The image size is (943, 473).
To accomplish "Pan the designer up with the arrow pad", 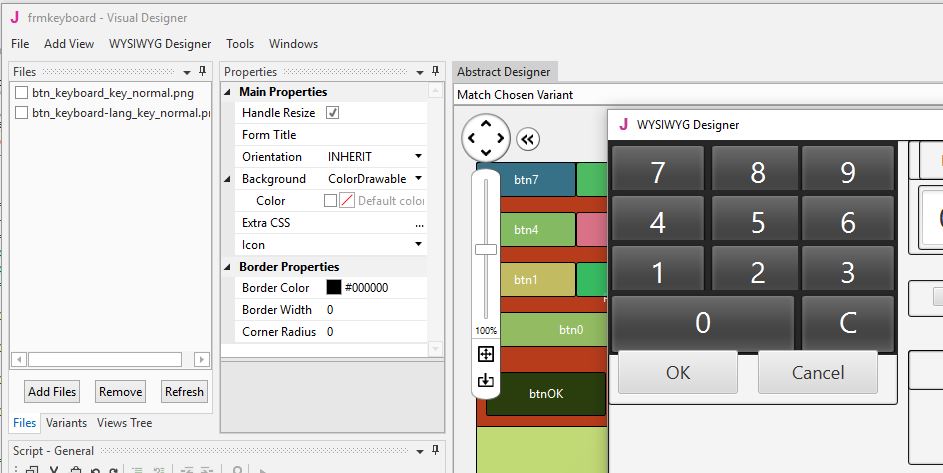I will pos(486,123).
